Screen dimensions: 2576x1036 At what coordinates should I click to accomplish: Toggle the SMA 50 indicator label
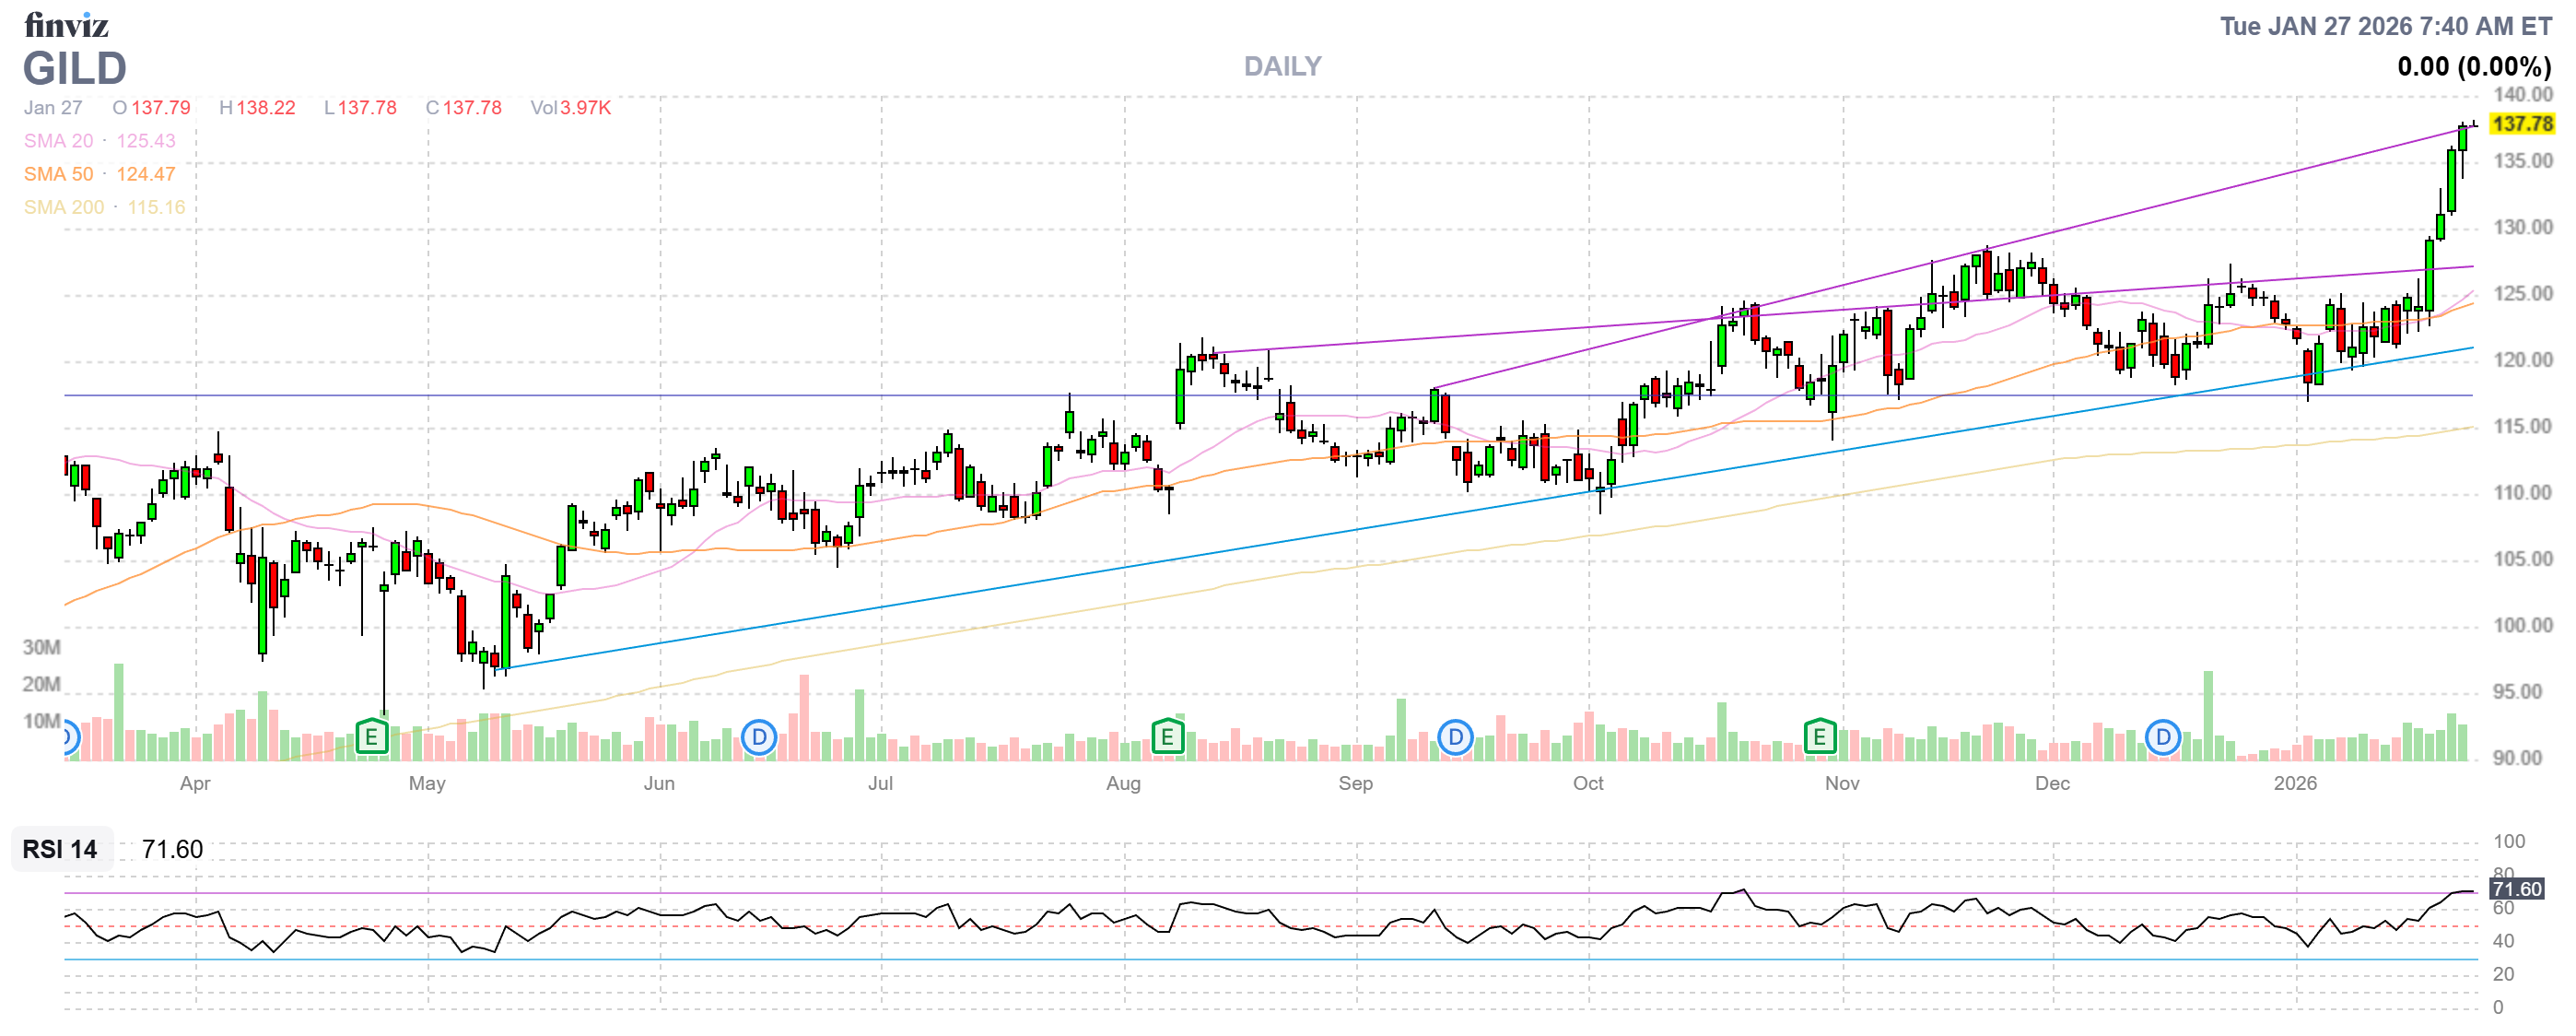coord(59,174)
